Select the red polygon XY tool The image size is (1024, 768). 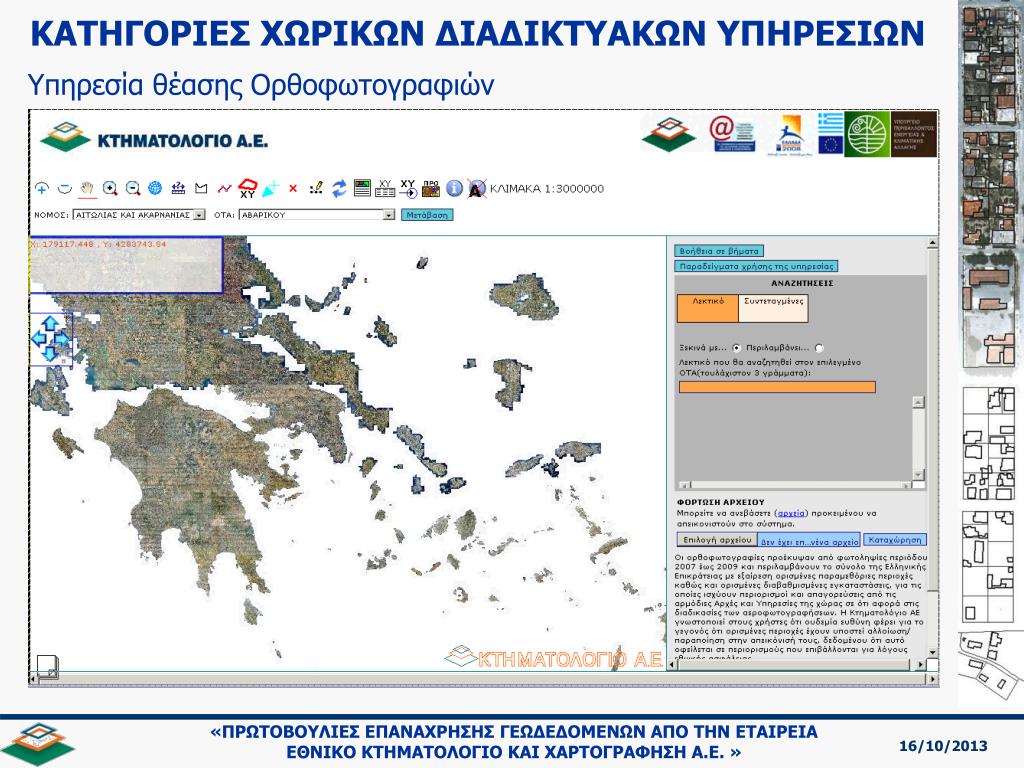point(248,189)
